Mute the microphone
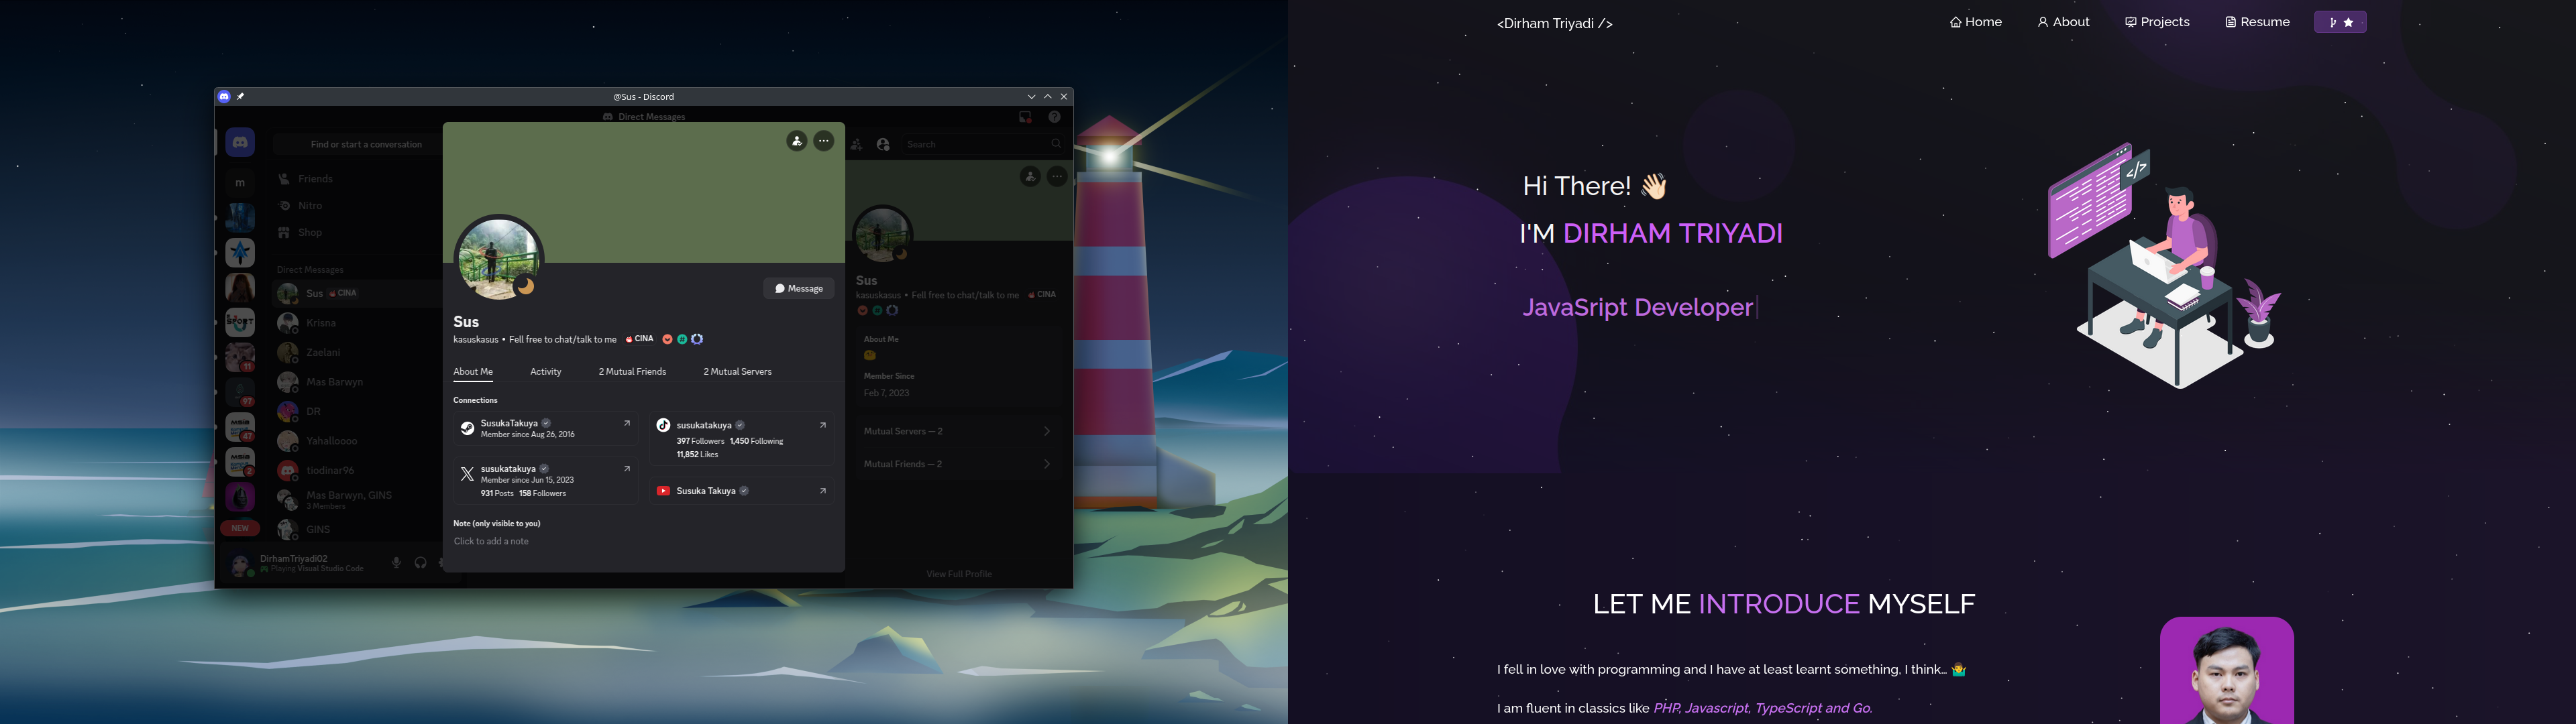Viewport: 2576px width, 724px height. click(397, 562)
